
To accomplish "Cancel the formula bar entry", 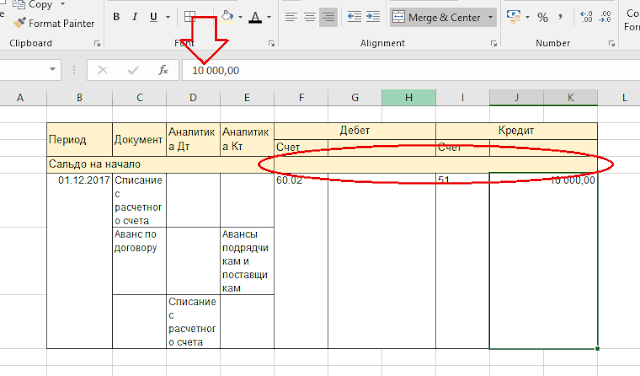I will [103, 70].
